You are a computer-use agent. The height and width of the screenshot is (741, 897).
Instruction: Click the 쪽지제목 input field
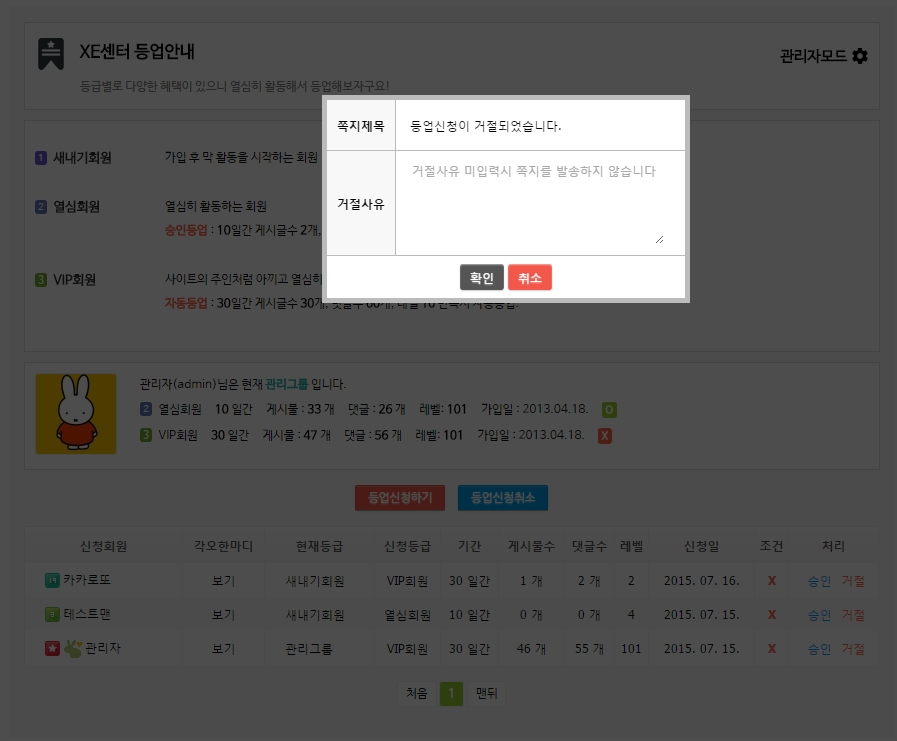click(x=540, y=126)
